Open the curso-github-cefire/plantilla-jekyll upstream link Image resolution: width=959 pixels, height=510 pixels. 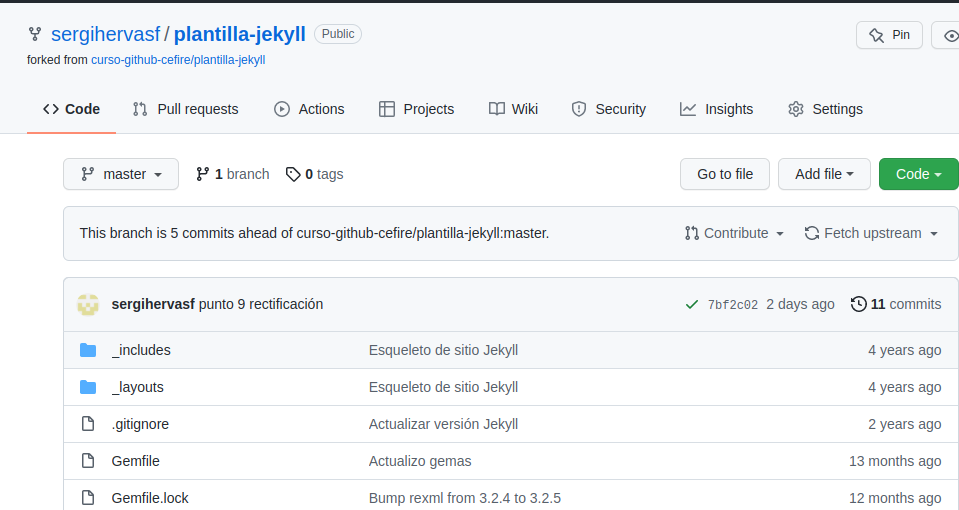[x=178, y=60]
